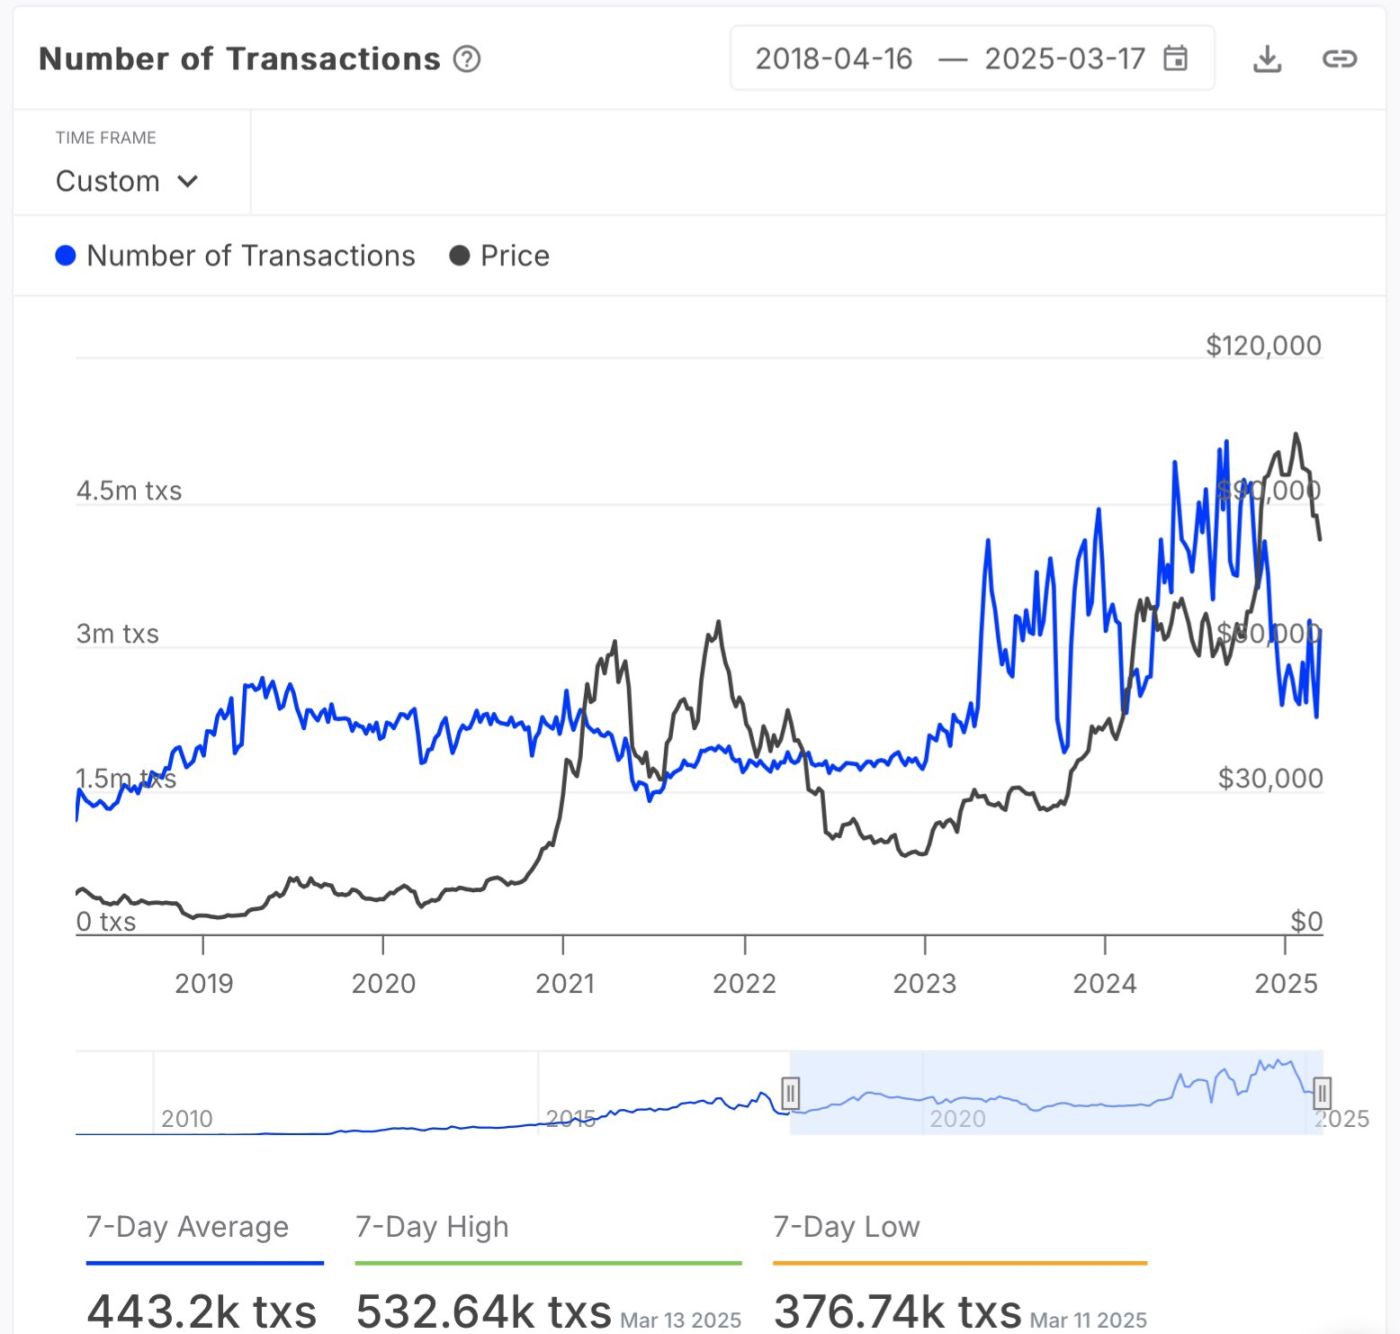Expand the Custom time frame dropdown
The height and width of the screenshot is (1334, 1400).
pyautogui.click(x=126, y=181)
